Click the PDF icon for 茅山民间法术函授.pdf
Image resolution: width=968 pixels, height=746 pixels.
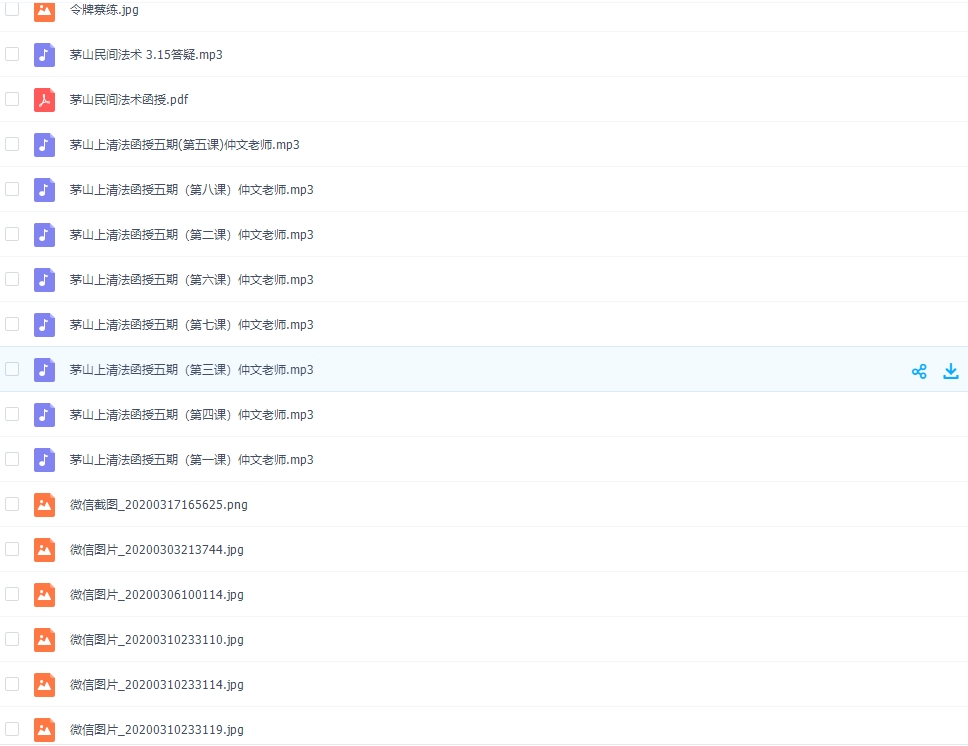(x=44, y=100)
